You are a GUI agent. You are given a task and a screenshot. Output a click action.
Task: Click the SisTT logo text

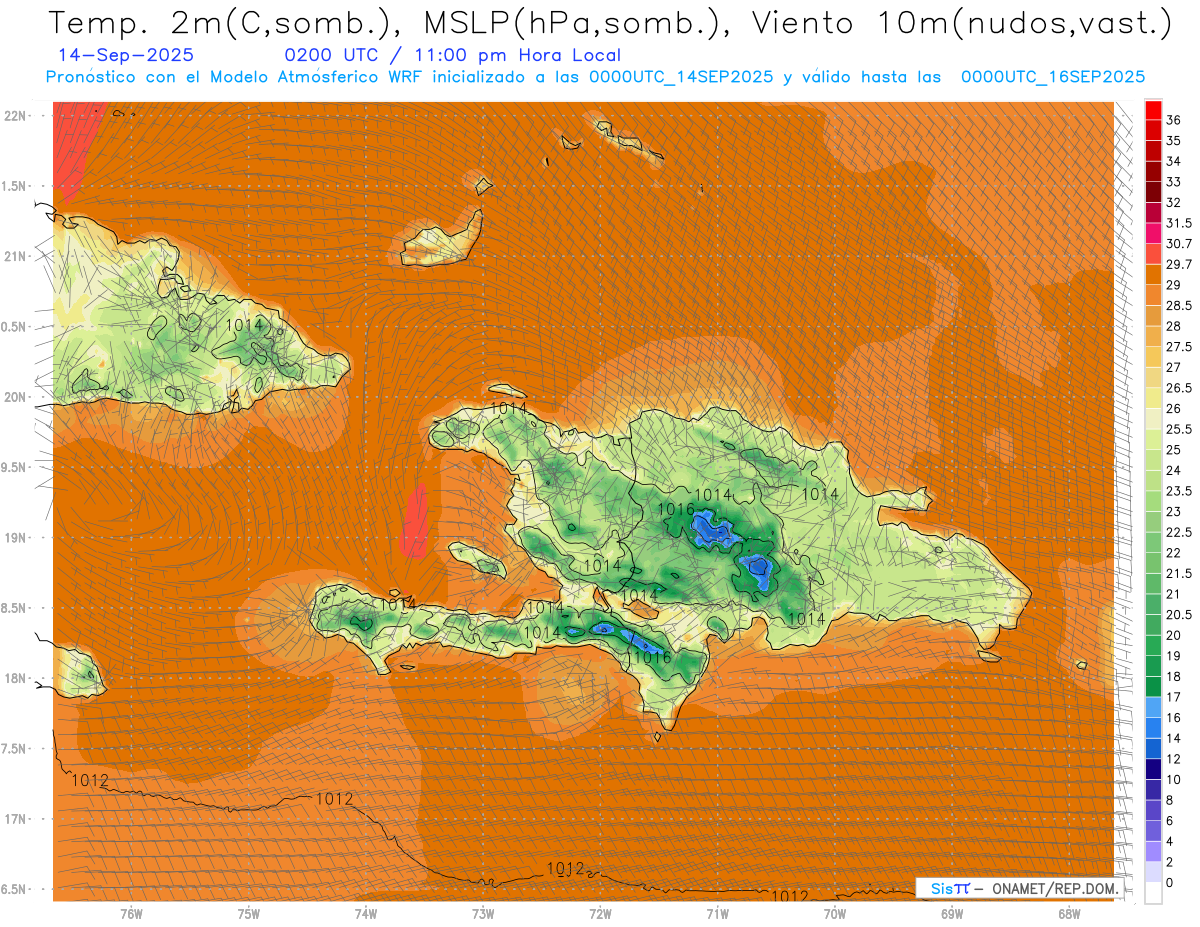(x=949, y=889)
